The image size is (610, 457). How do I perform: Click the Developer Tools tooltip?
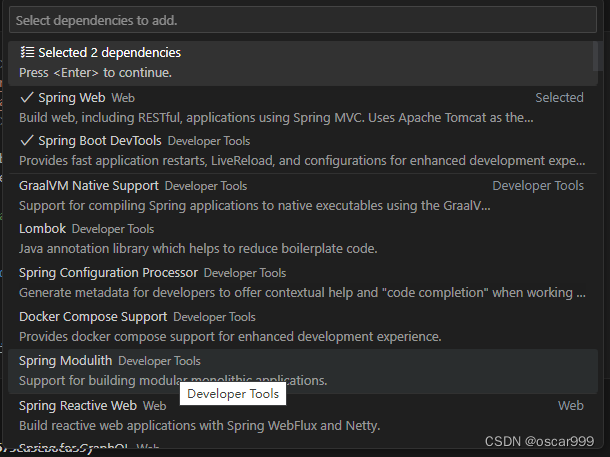tap(233, 394)
